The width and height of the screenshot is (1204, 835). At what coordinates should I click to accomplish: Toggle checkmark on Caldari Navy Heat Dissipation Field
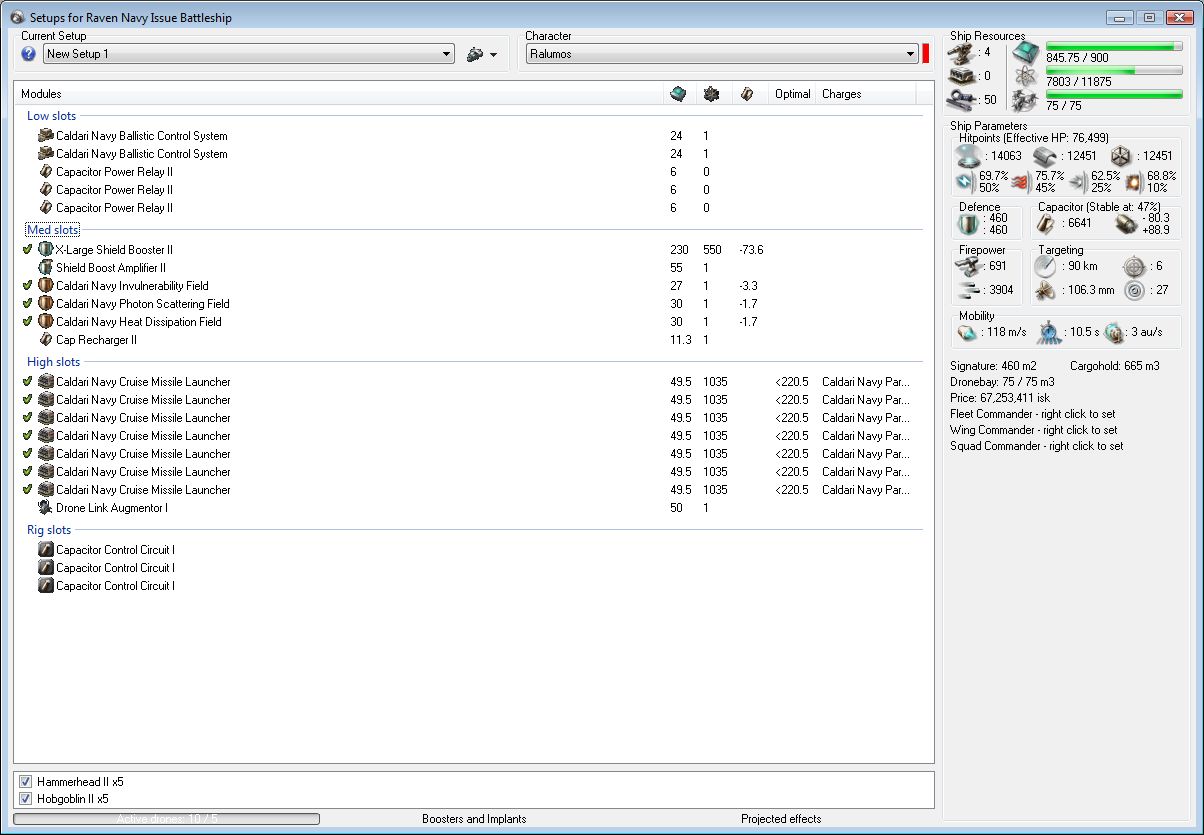[x=28, y=322]
